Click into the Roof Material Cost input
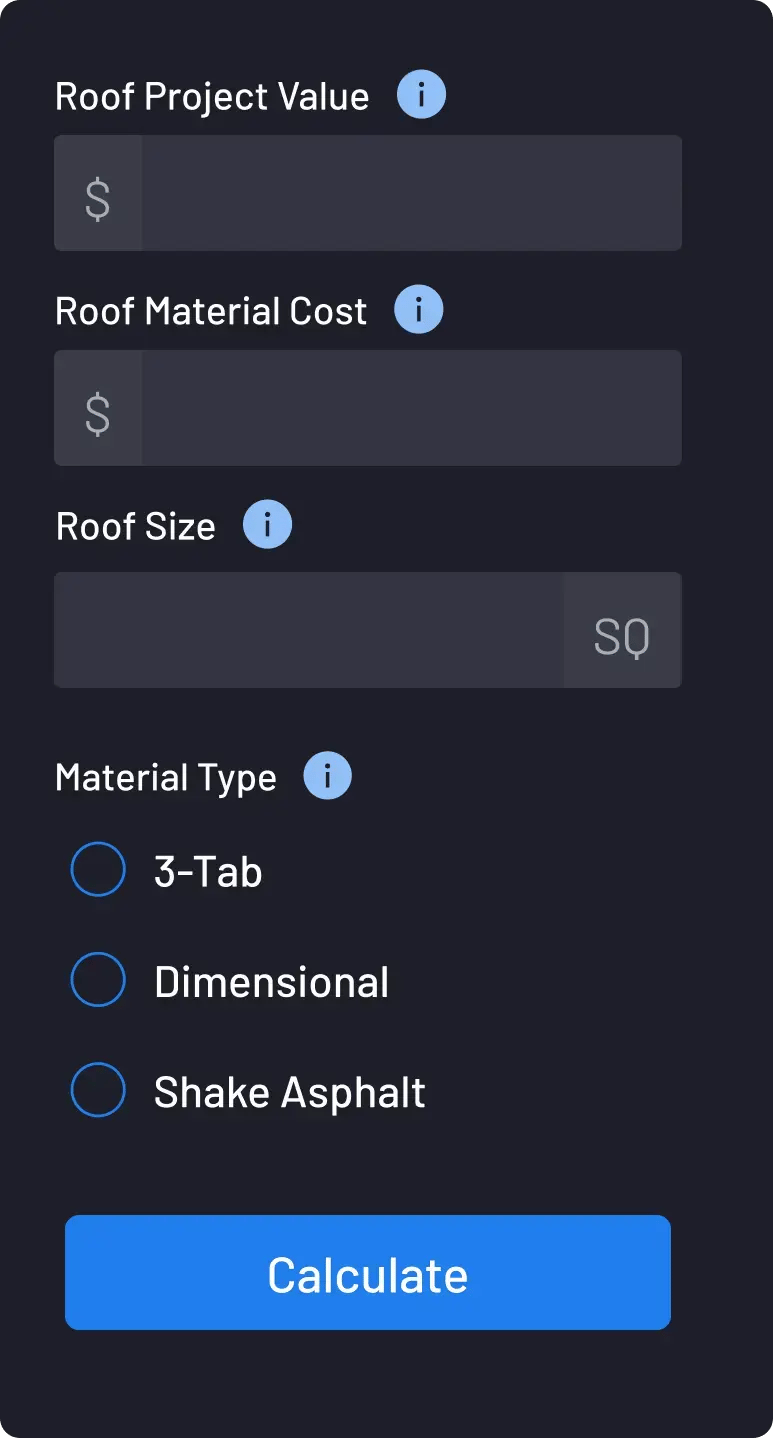The width and height of the screenshot is (773, 1438). 410,408
